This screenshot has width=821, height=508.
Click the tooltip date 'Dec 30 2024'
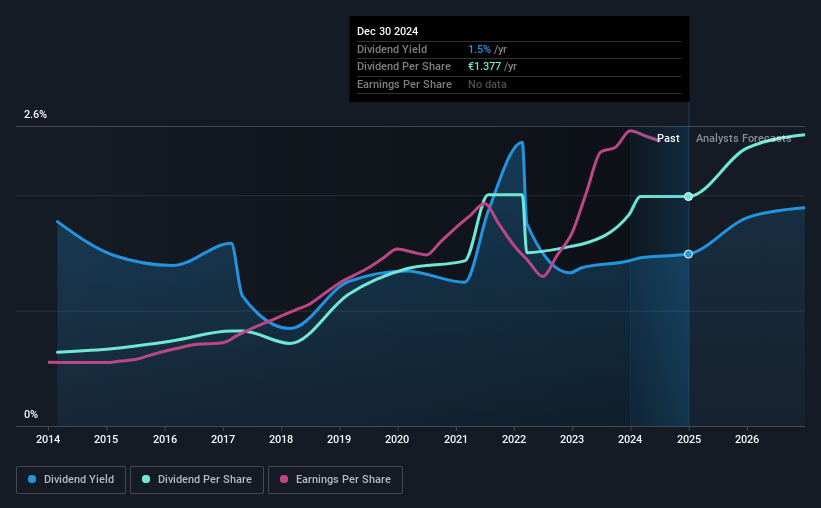(x=387, y=31)
